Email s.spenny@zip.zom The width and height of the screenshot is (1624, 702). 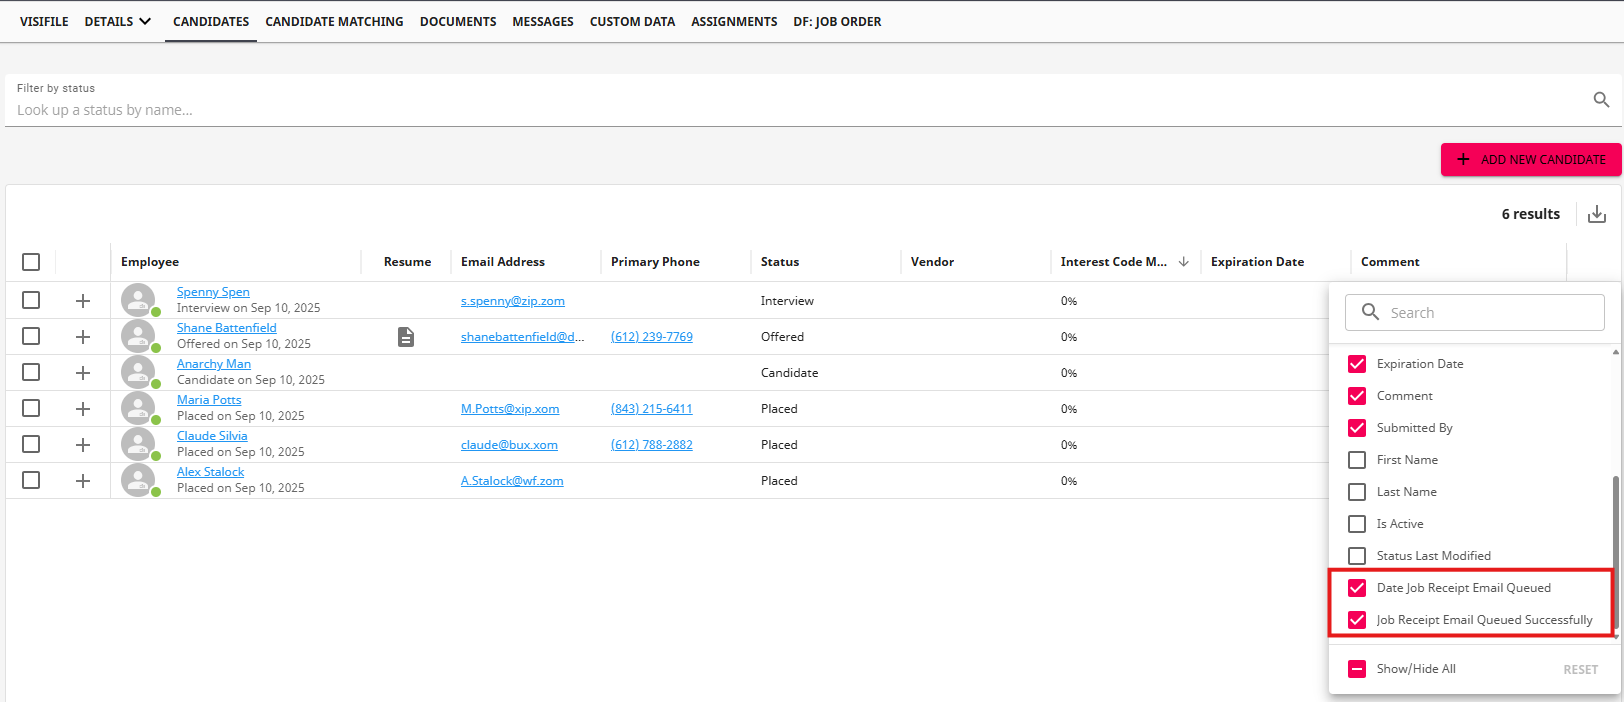pyautogui.click(x=513, y=301)
